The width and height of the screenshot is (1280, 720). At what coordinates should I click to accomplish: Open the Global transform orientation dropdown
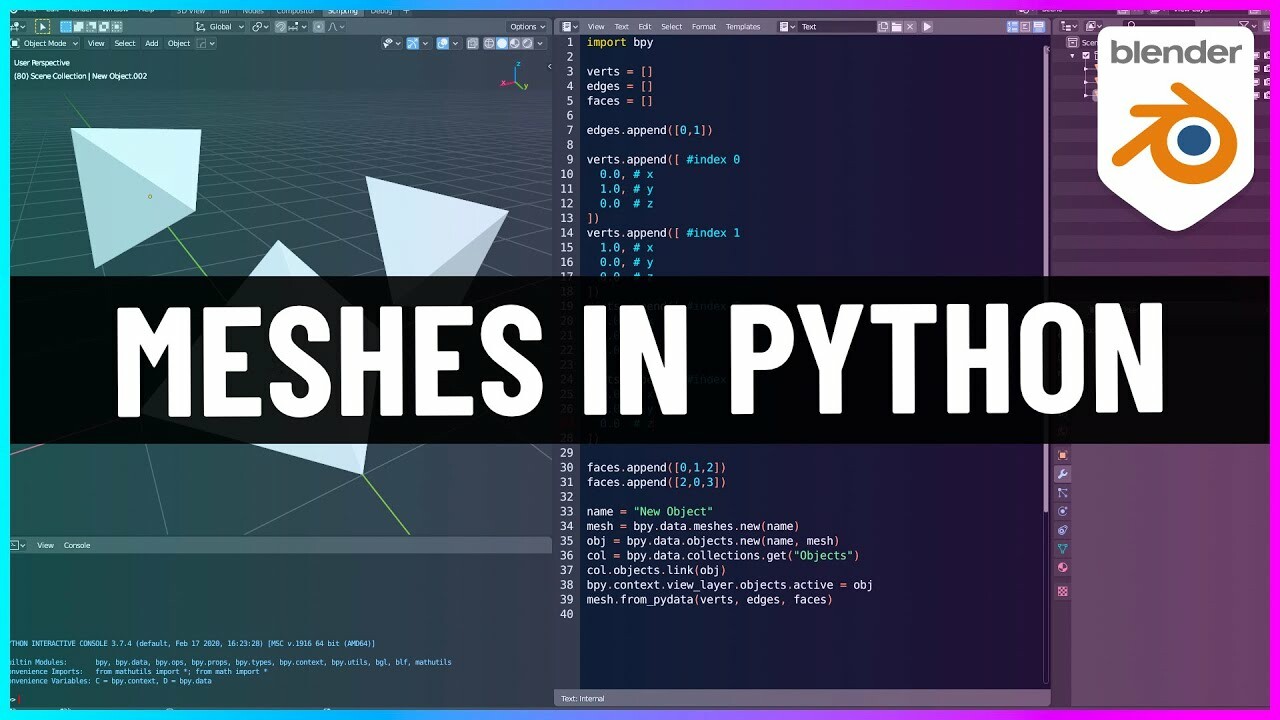[x=219, y=26]
